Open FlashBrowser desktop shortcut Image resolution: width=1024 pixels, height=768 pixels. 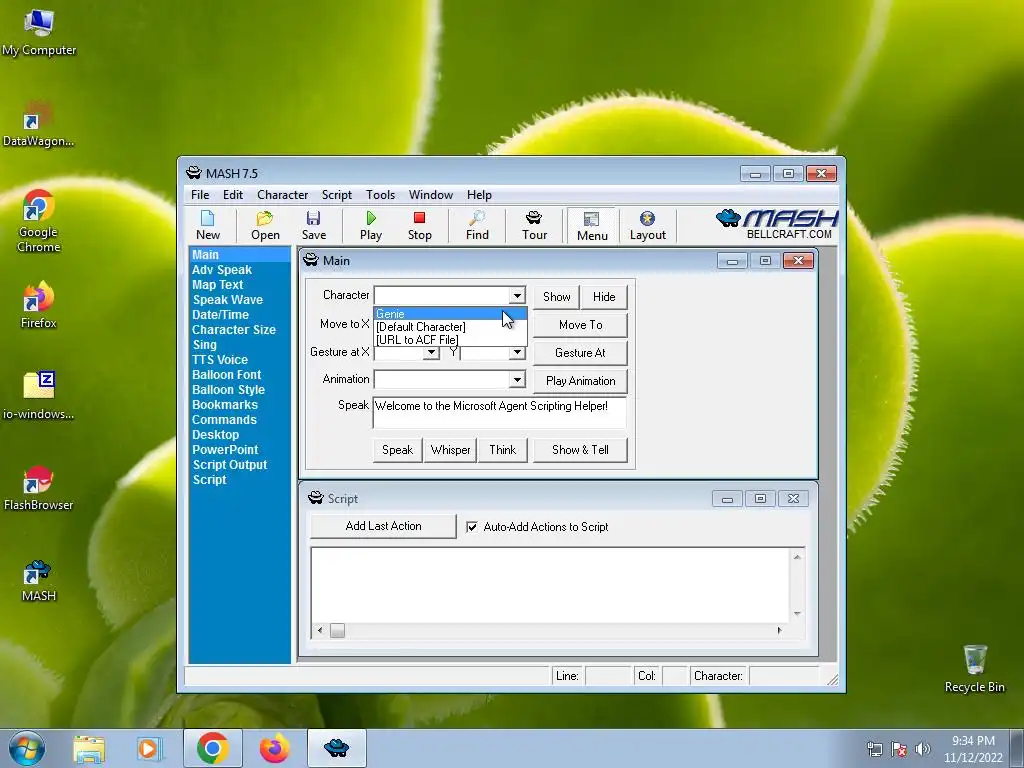[38, 489]
